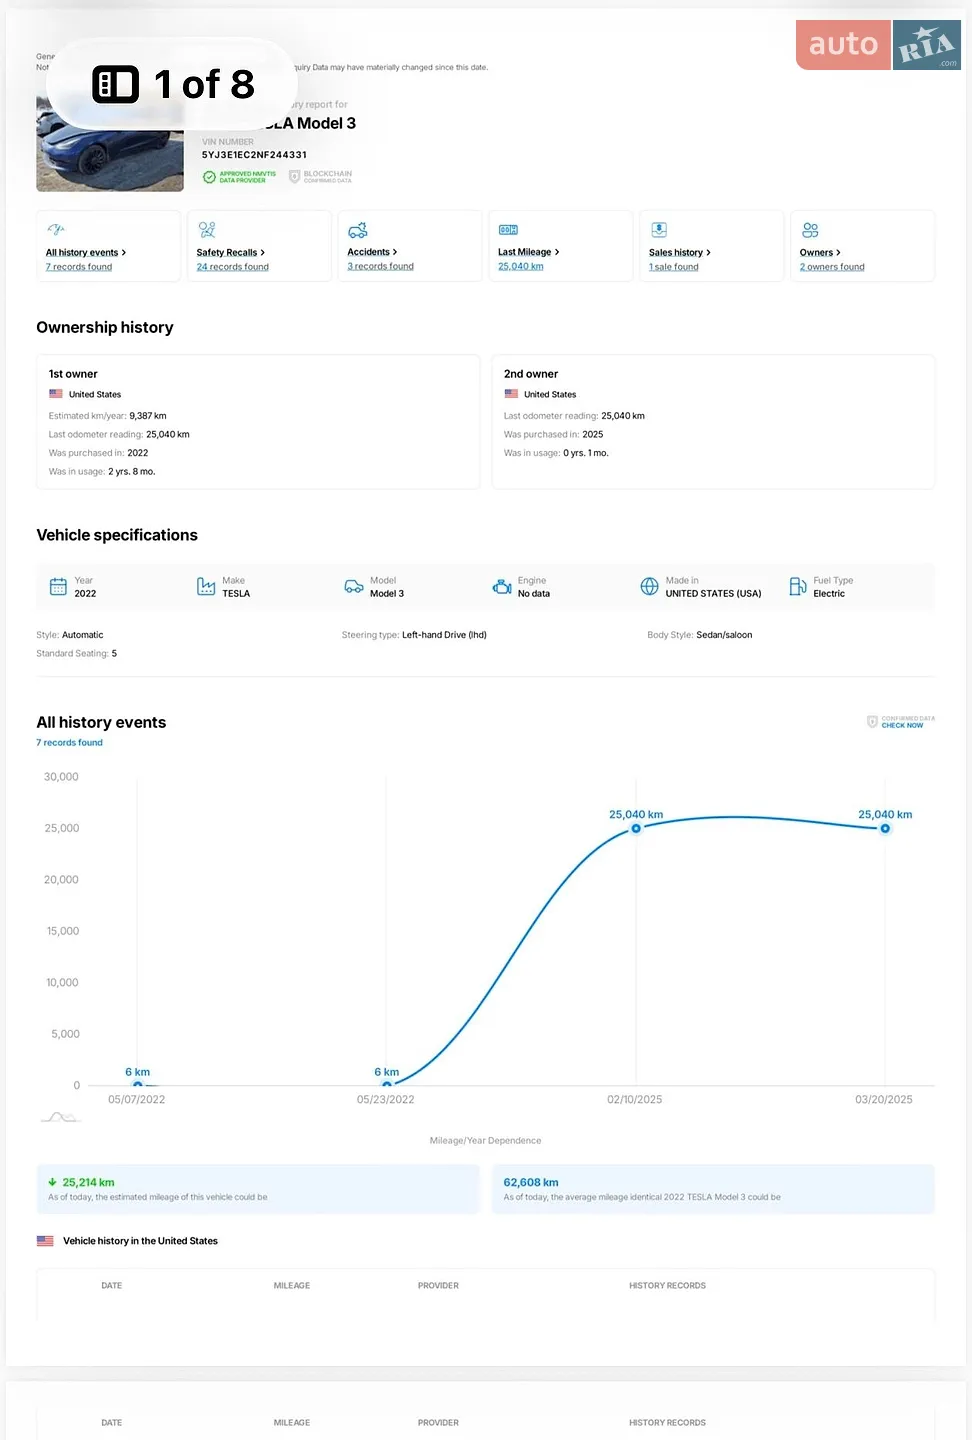Click the first table's PROVIDER column header
Image resolution: width=972 pixels, height=1440 pixels.
pos(438,1286)
